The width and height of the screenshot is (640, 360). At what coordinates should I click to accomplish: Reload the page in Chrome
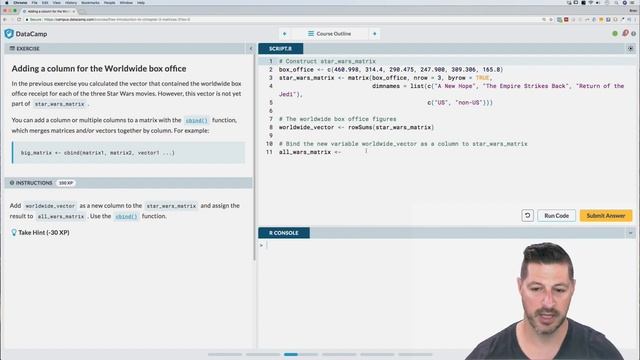pos(19,20)
